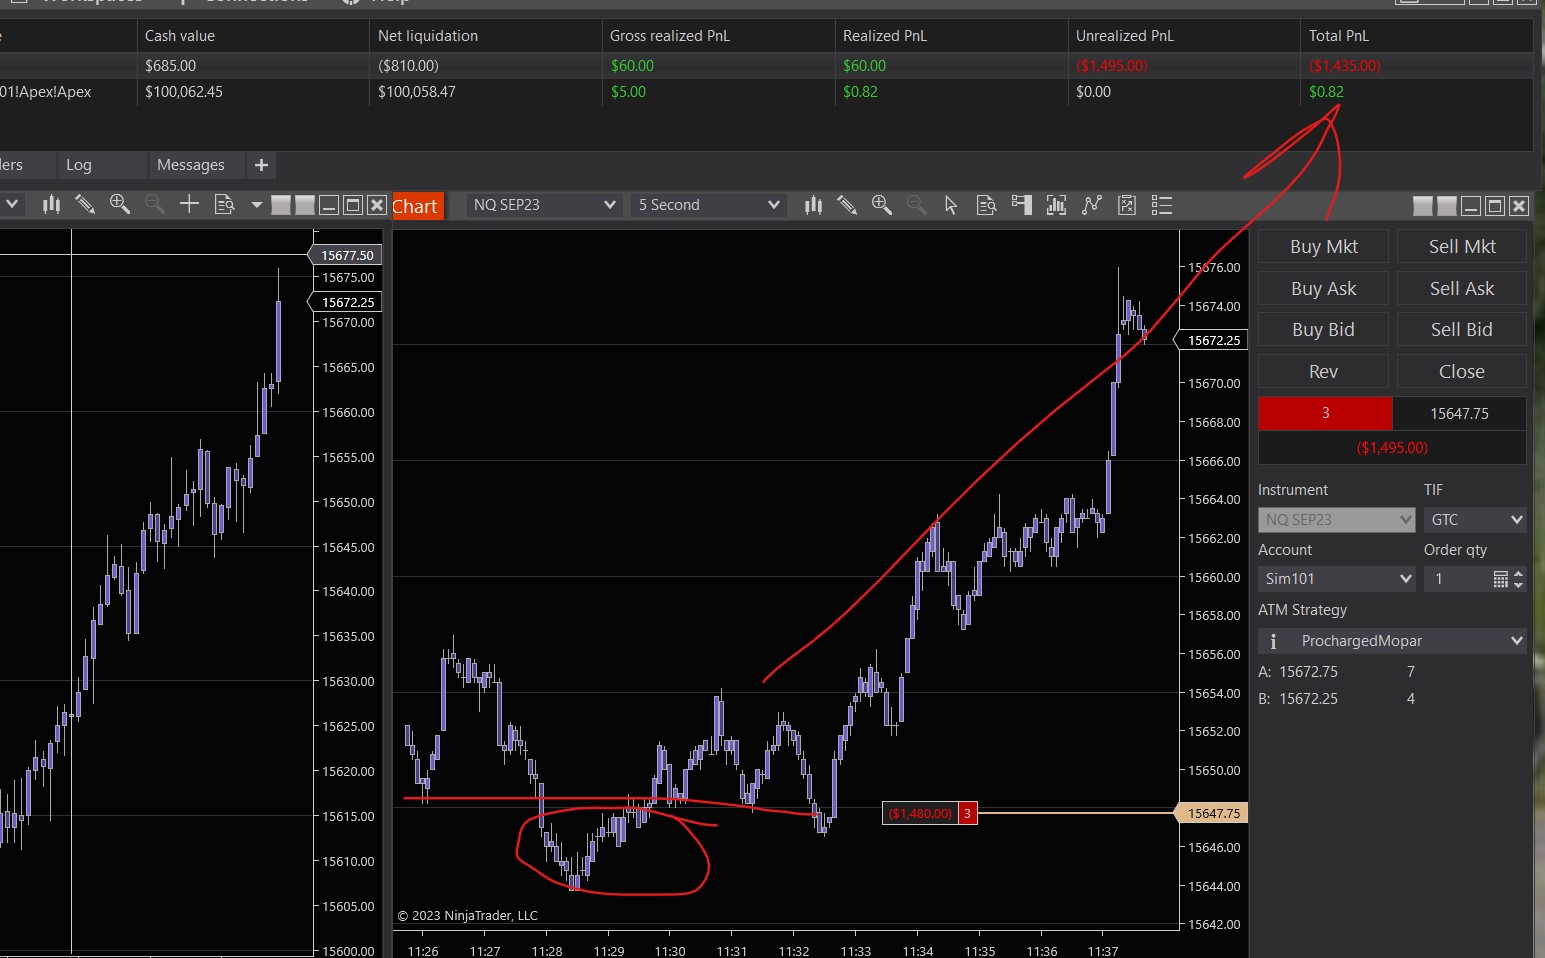Choose the pointer cursor tool

coord(951,205)
